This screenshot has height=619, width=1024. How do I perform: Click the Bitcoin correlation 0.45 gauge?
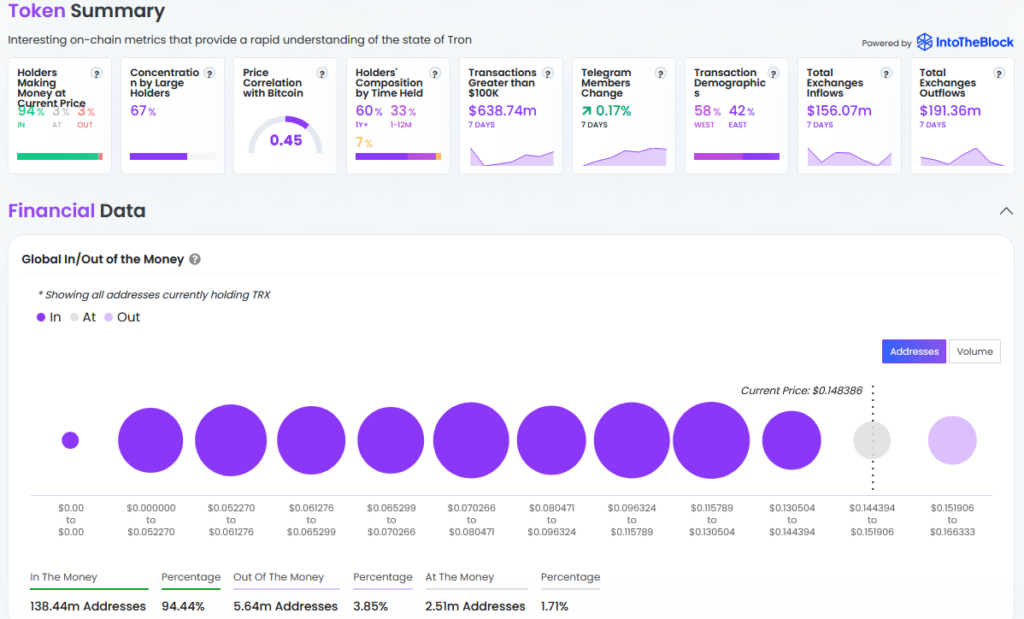pos(285,135)
